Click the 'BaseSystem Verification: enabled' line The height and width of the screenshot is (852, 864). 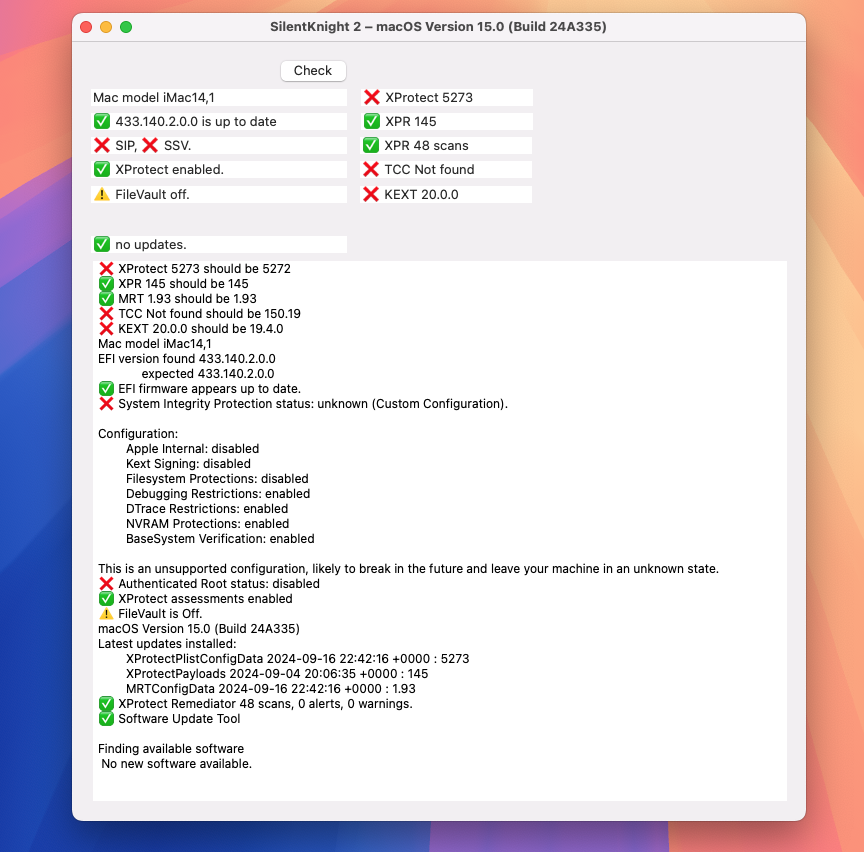click(x=220, y=538)
